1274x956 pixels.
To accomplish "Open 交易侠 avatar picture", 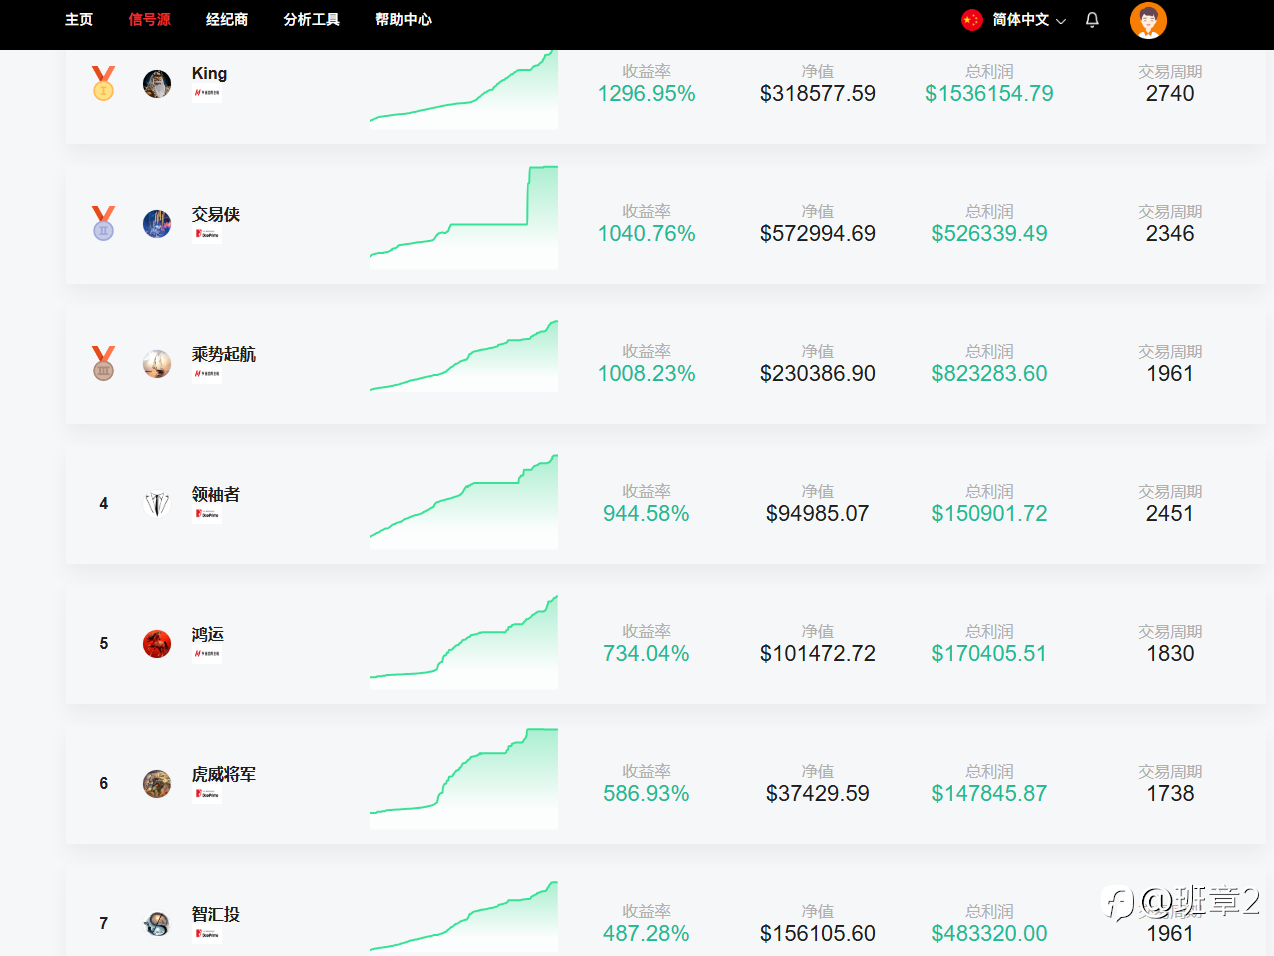I will point(157,224).
